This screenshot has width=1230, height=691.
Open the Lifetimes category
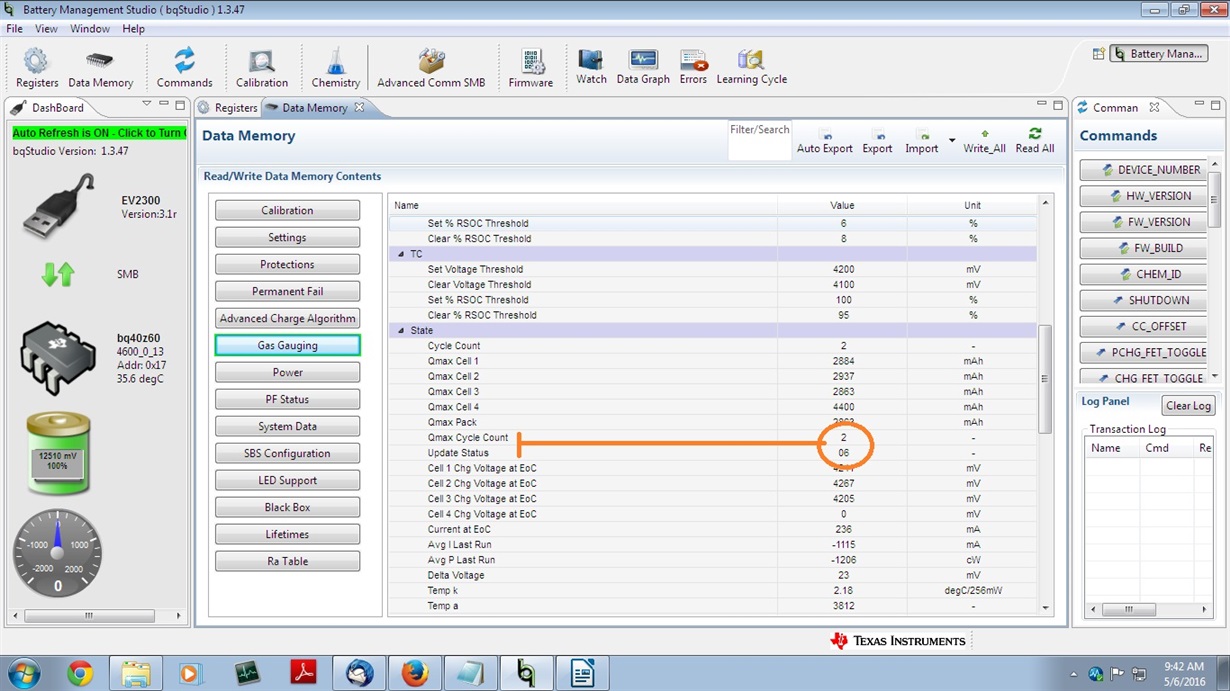pos(287,535)
